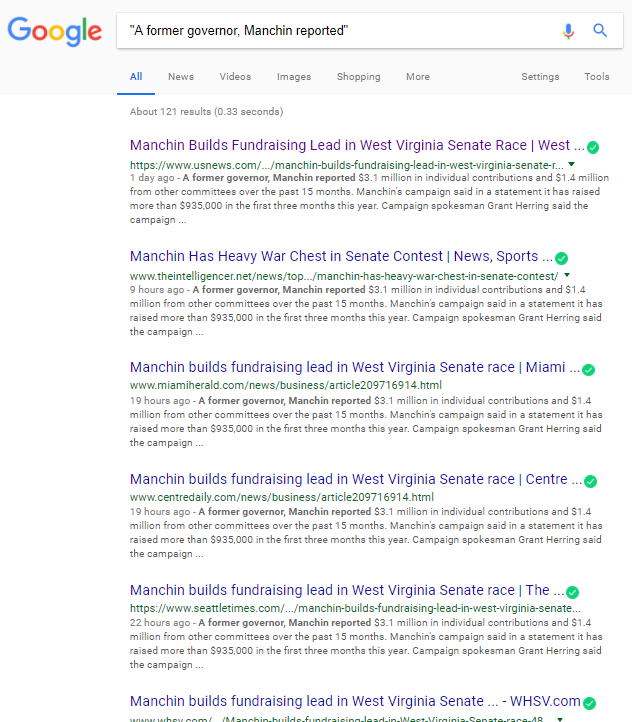The width and height of the screenshot is (632, 722).
Task: Click the green checkmark beside the WHSV.com result
Action: click(x=589, y=703)
